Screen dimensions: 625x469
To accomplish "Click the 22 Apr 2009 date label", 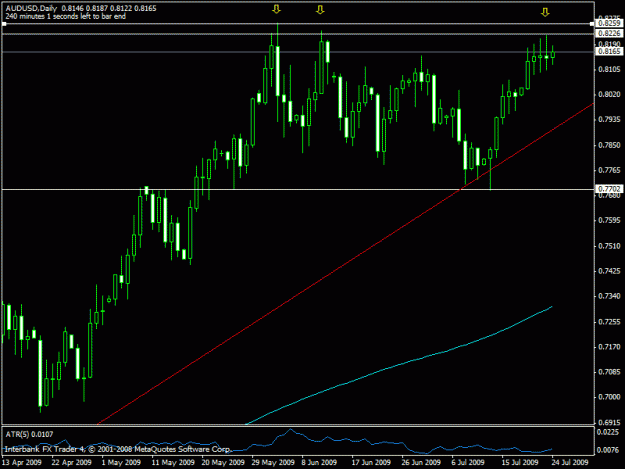I will coord(71,462).
